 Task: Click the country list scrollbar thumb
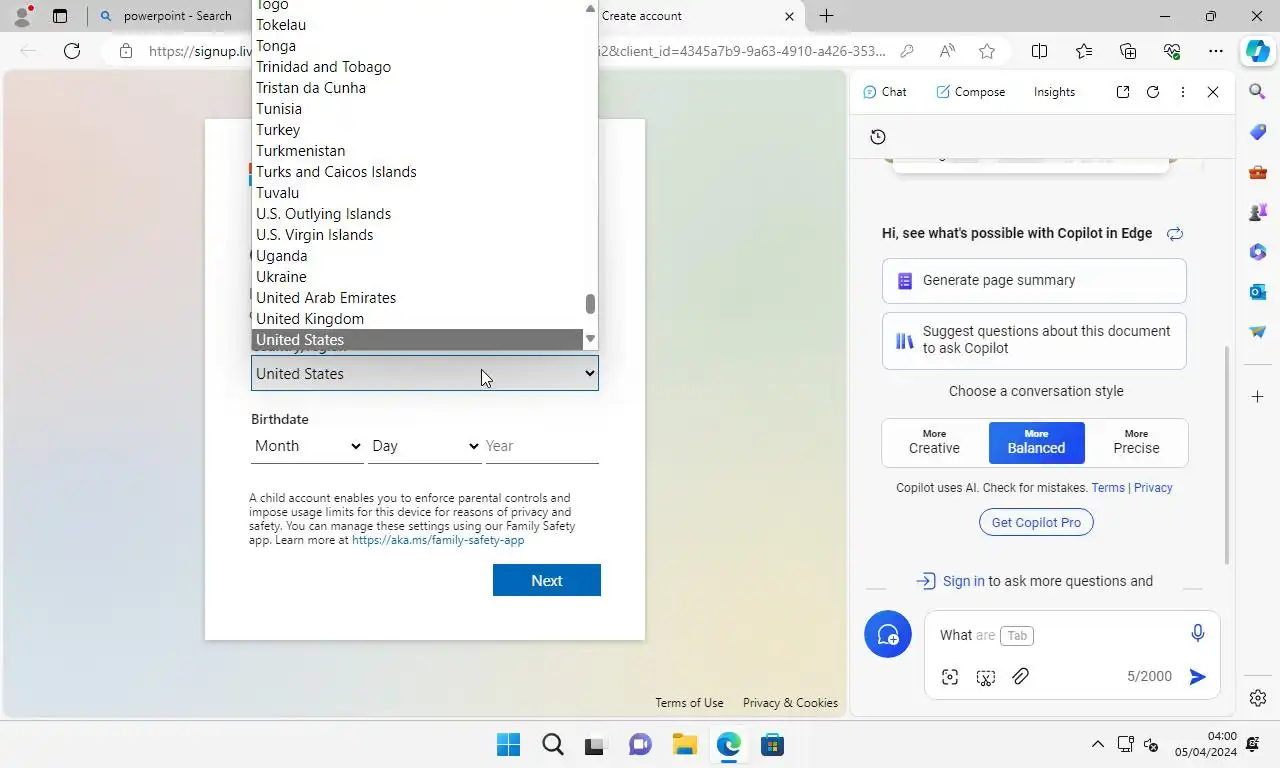tap(590, 304)
